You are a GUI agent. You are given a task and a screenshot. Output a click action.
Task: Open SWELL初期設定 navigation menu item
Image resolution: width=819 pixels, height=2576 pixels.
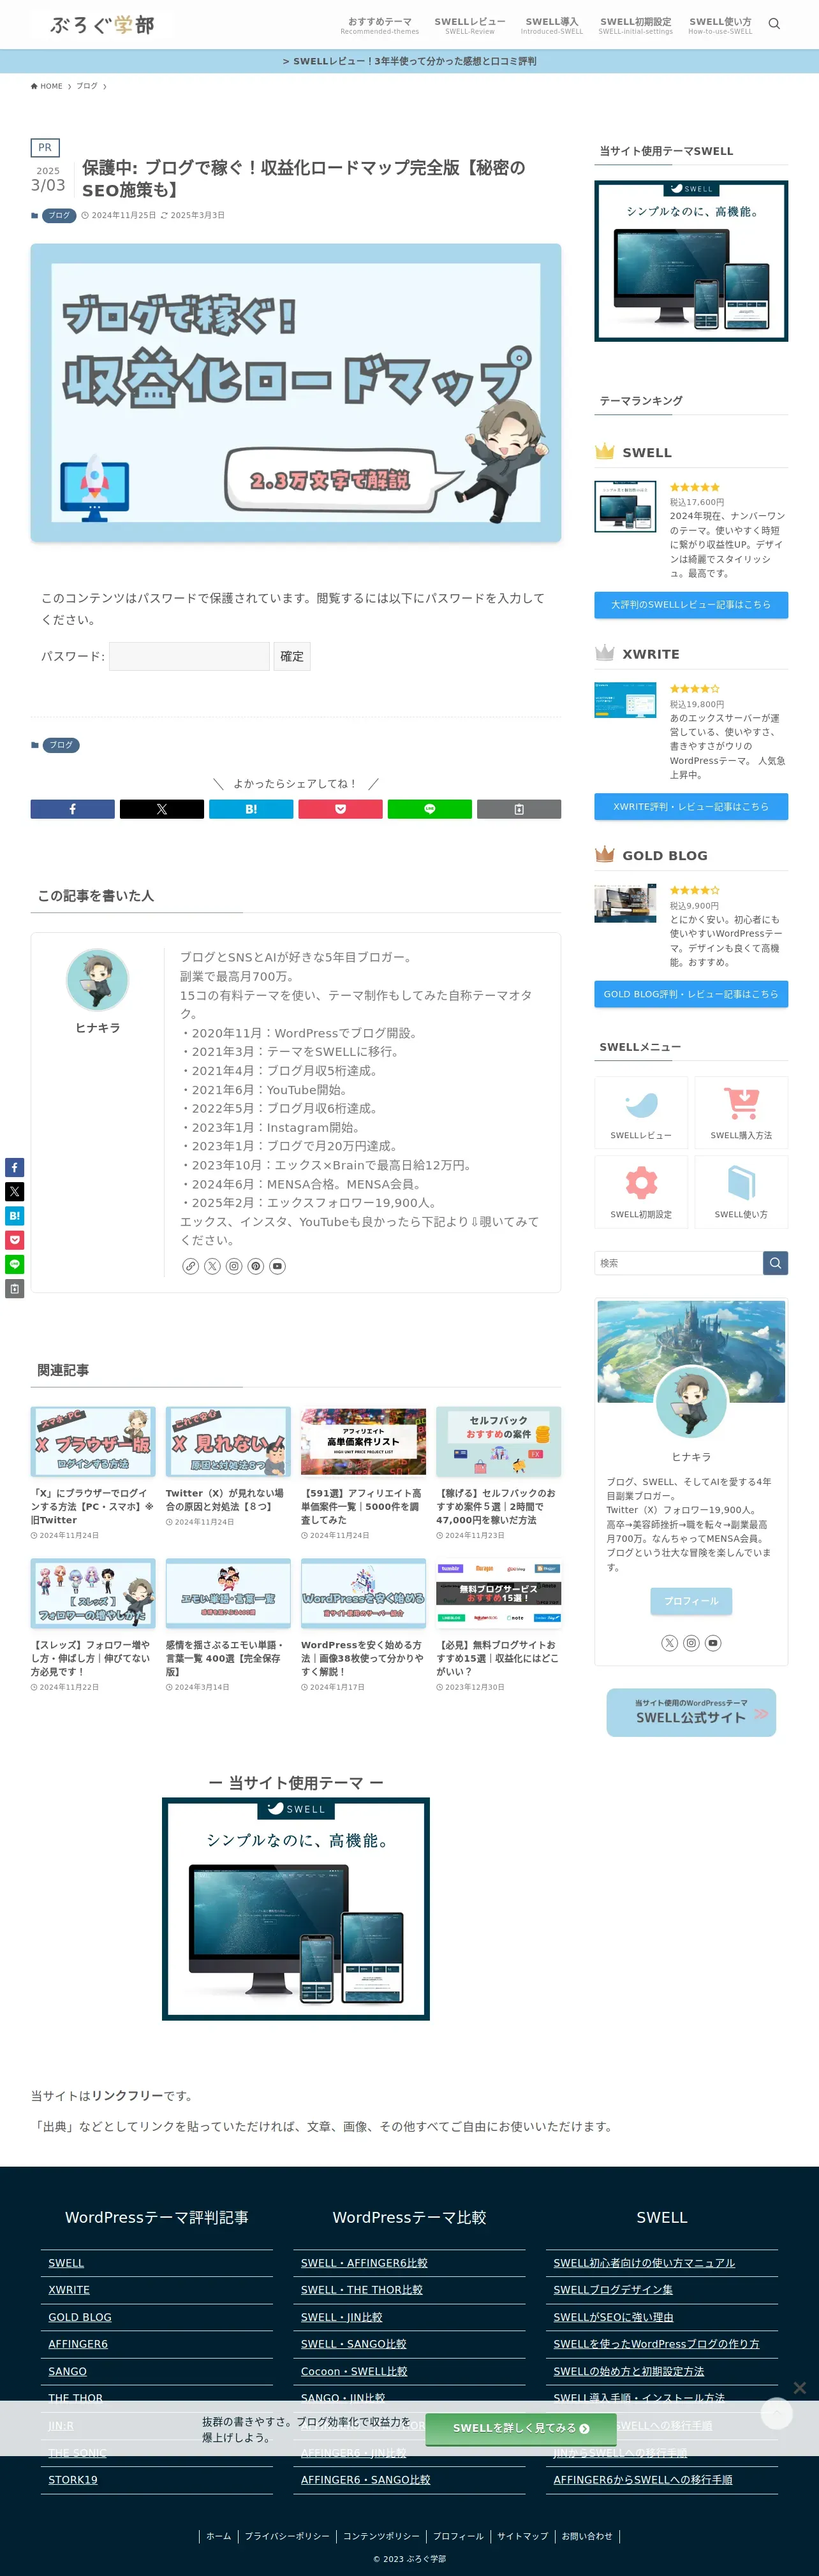click(636, 25)
